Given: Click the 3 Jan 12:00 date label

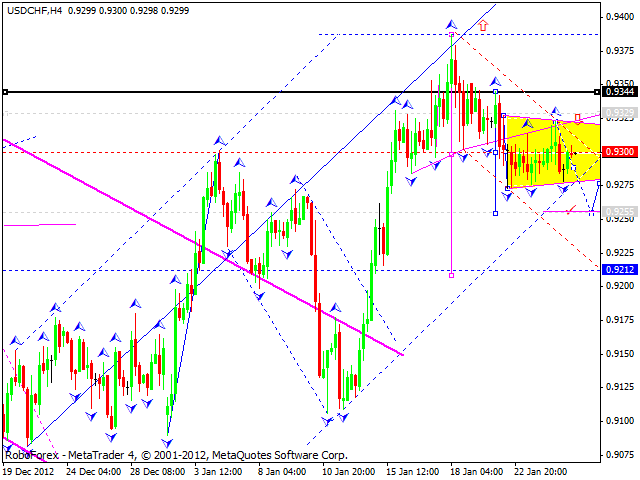Looking at the screenshot, I should pyautogui.click(x=218, y=471).
